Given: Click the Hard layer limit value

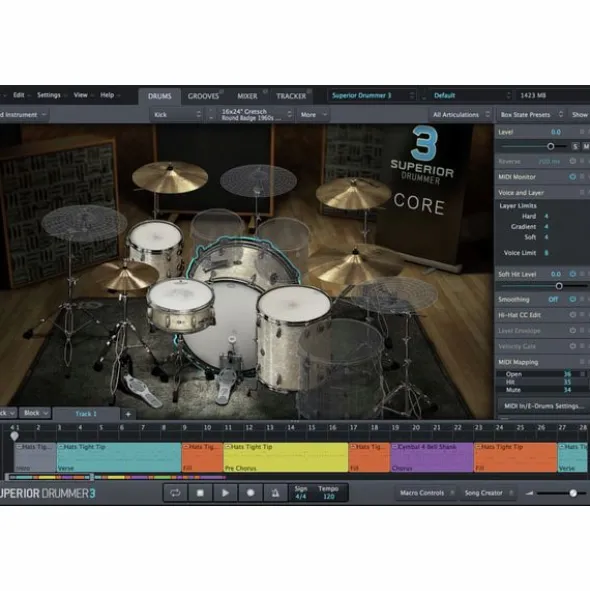Looking at the screenshot, I should pyautogui.click(x=546, y=216).
